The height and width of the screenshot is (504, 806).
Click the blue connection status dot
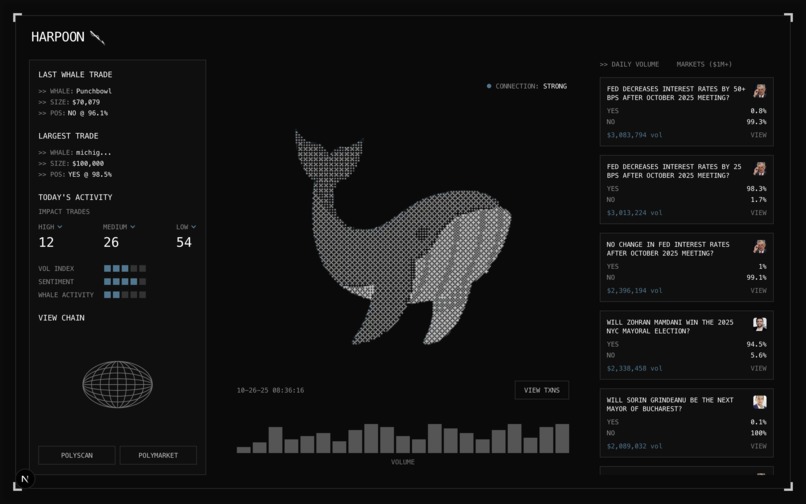(489, 86)
